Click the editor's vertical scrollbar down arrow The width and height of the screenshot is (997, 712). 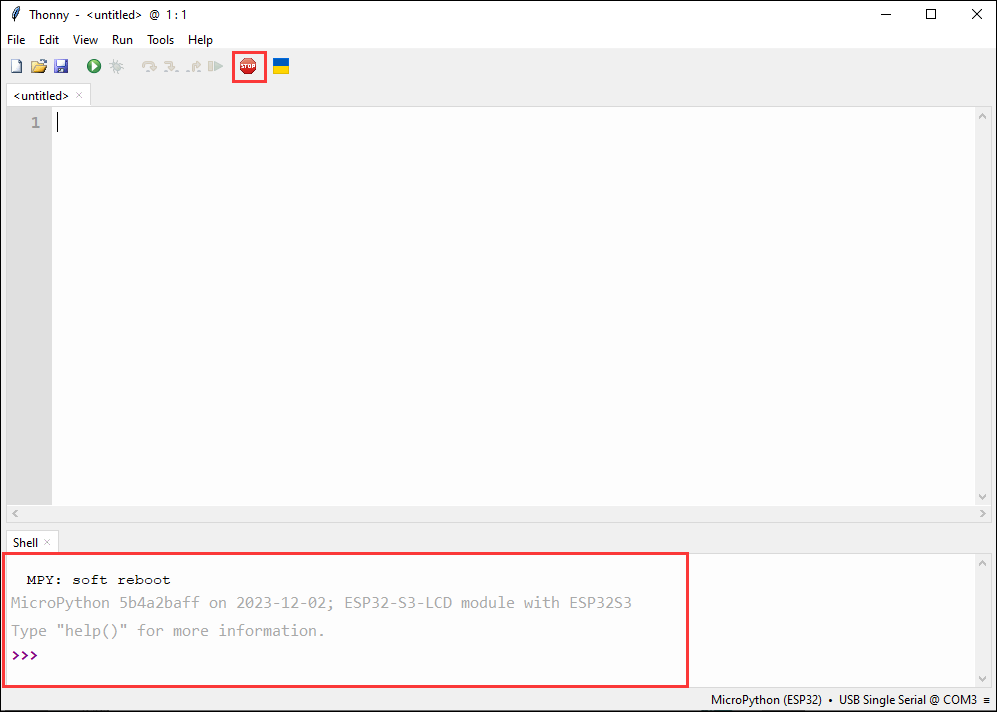click(x=982, y=496)
